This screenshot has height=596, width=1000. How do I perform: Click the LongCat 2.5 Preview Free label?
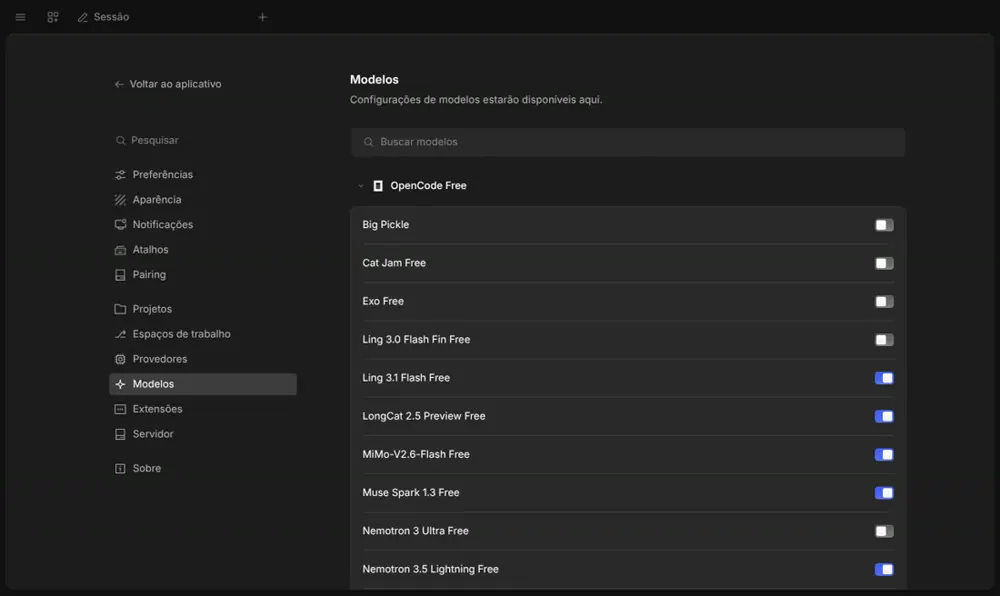coord(424,416)
